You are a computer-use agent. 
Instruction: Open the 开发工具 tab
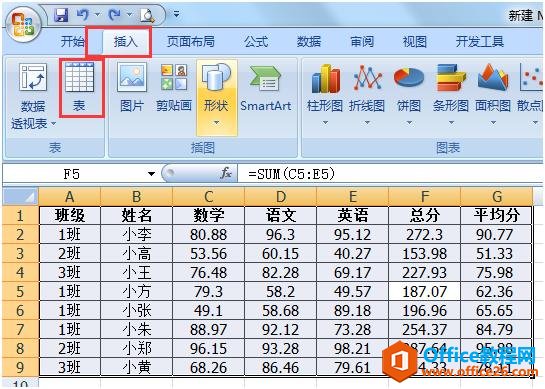coord(480,42)
